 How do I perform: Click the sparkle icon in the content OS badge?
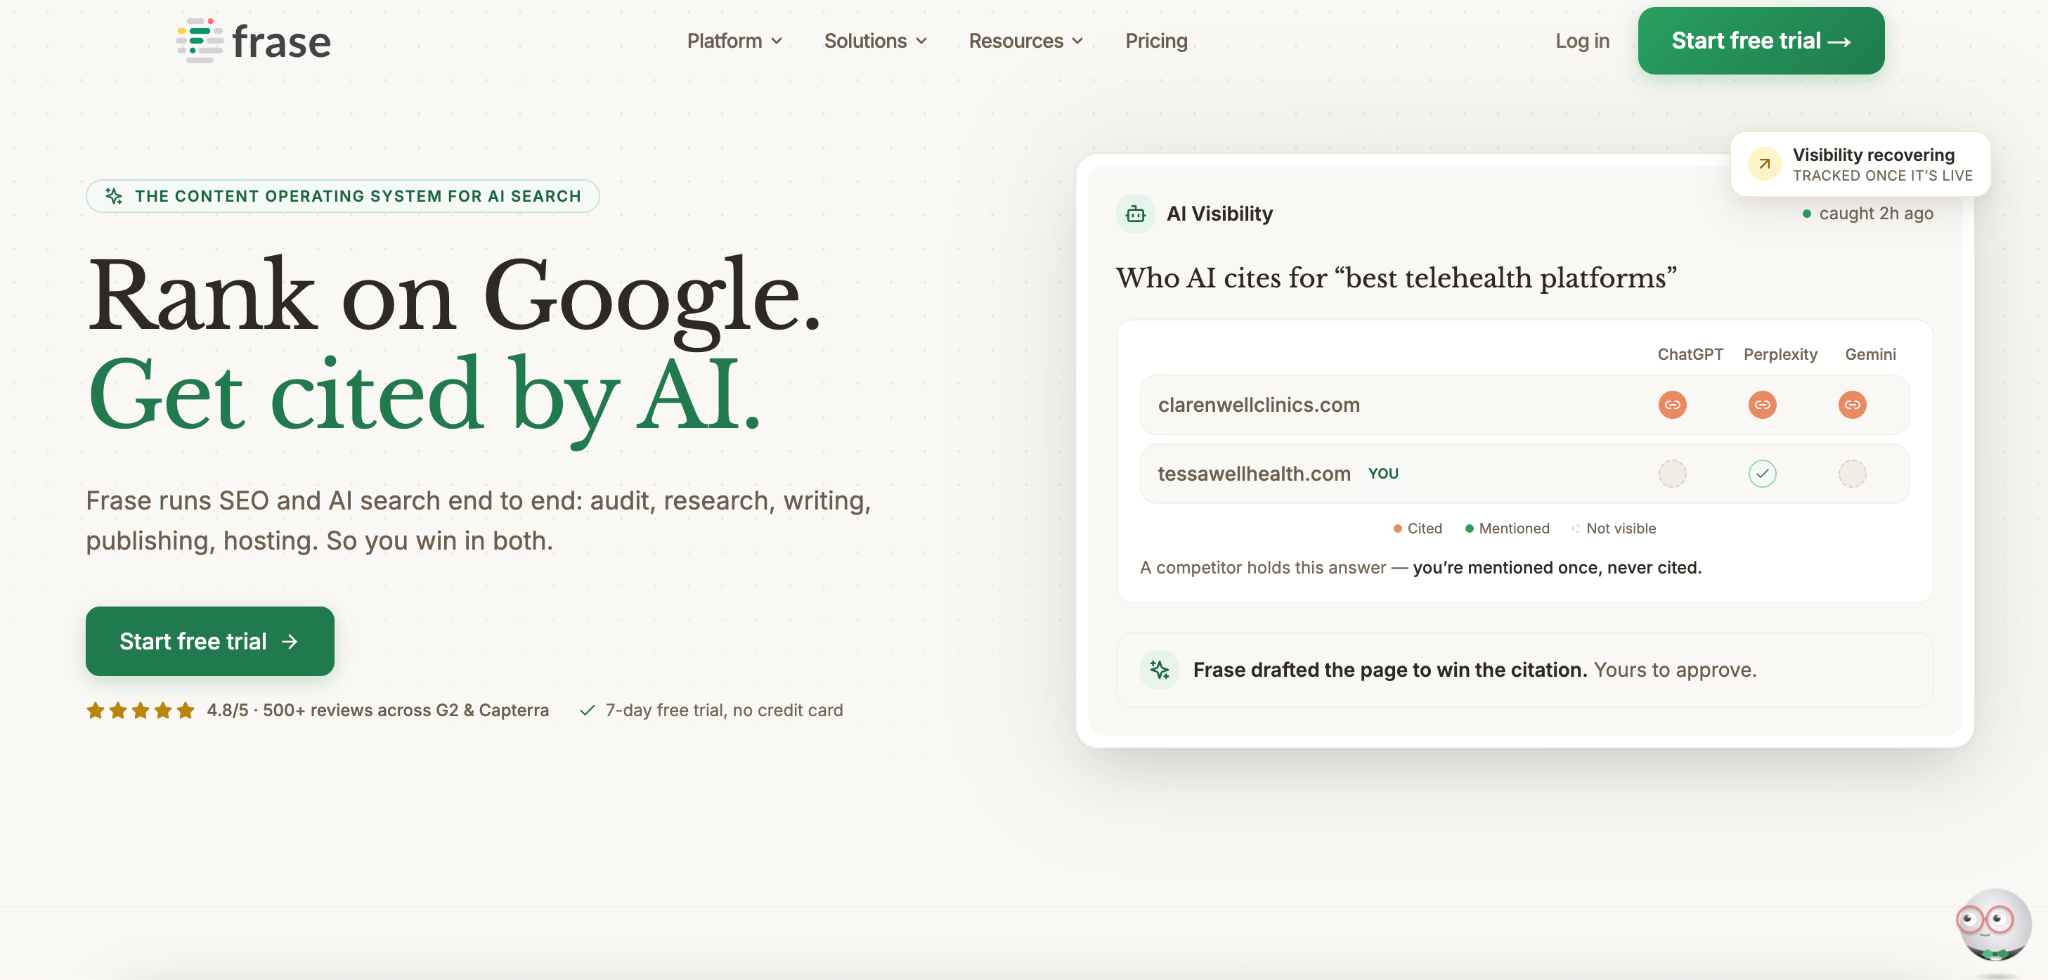[114, 196]
